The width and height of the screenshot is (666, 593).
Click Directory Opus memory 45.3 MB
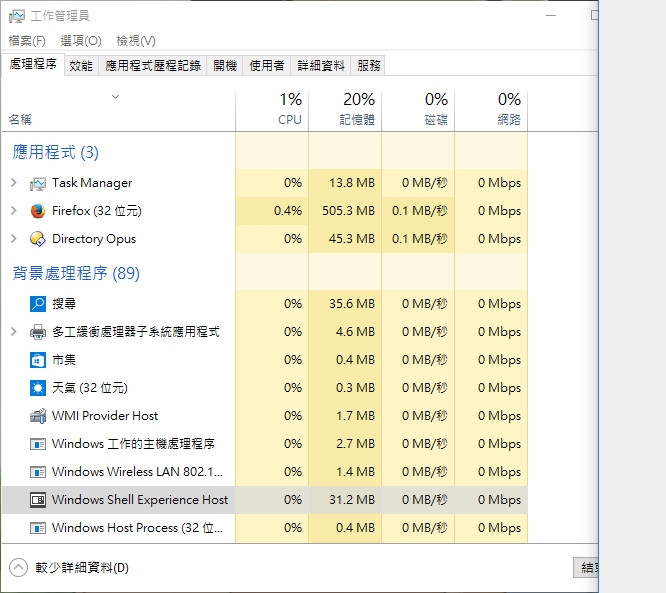coord(352,239)
